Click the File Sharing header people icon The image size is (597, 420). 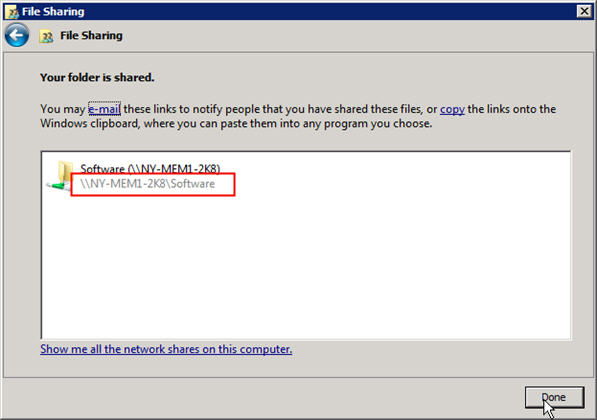click(46, 36)
